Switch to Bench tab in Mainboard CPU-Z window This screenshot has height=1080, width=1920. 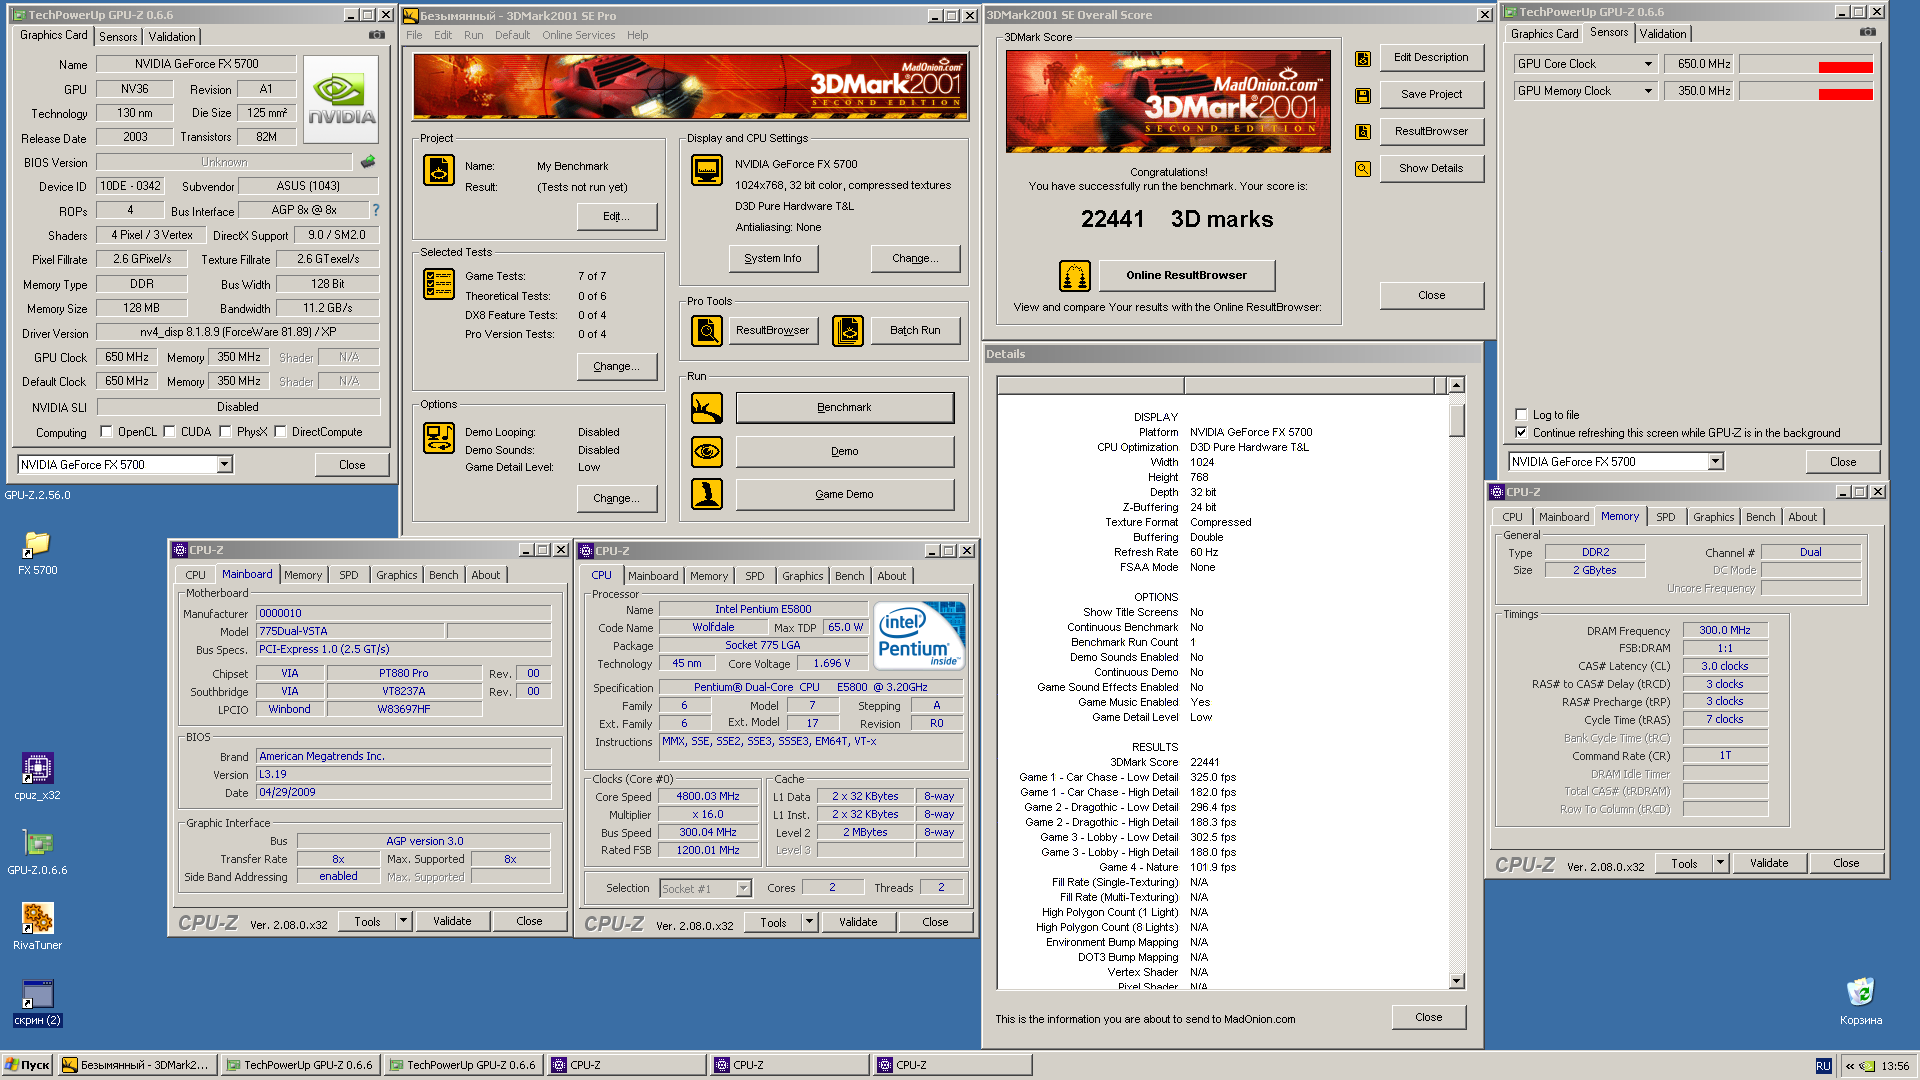point(443,575)
